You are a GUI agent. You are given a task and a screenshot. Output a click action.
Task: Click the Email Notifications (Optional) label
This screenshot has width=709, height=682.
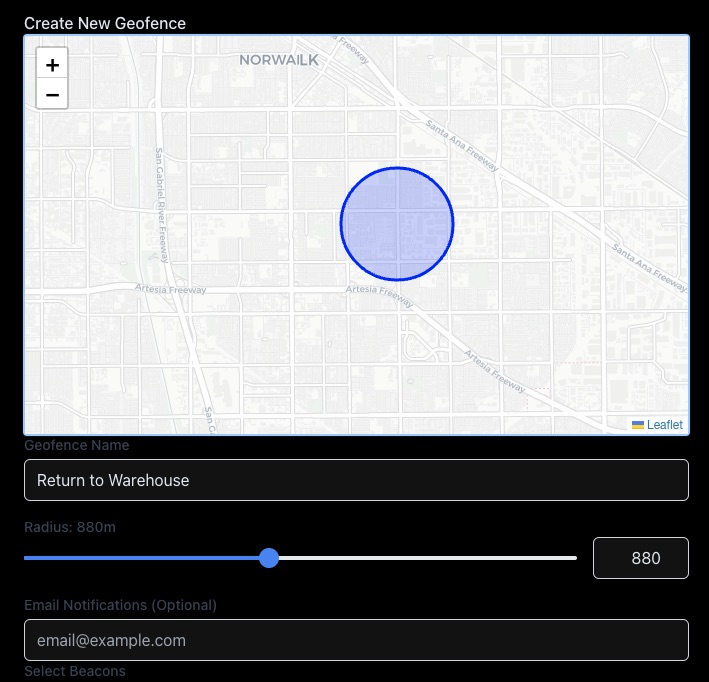tap(120, 605)
